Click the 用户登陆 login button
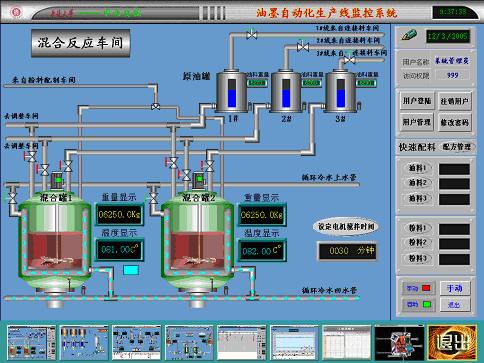Screen dimensions: 484x363 pyautogui.click(x=417, y=101)
